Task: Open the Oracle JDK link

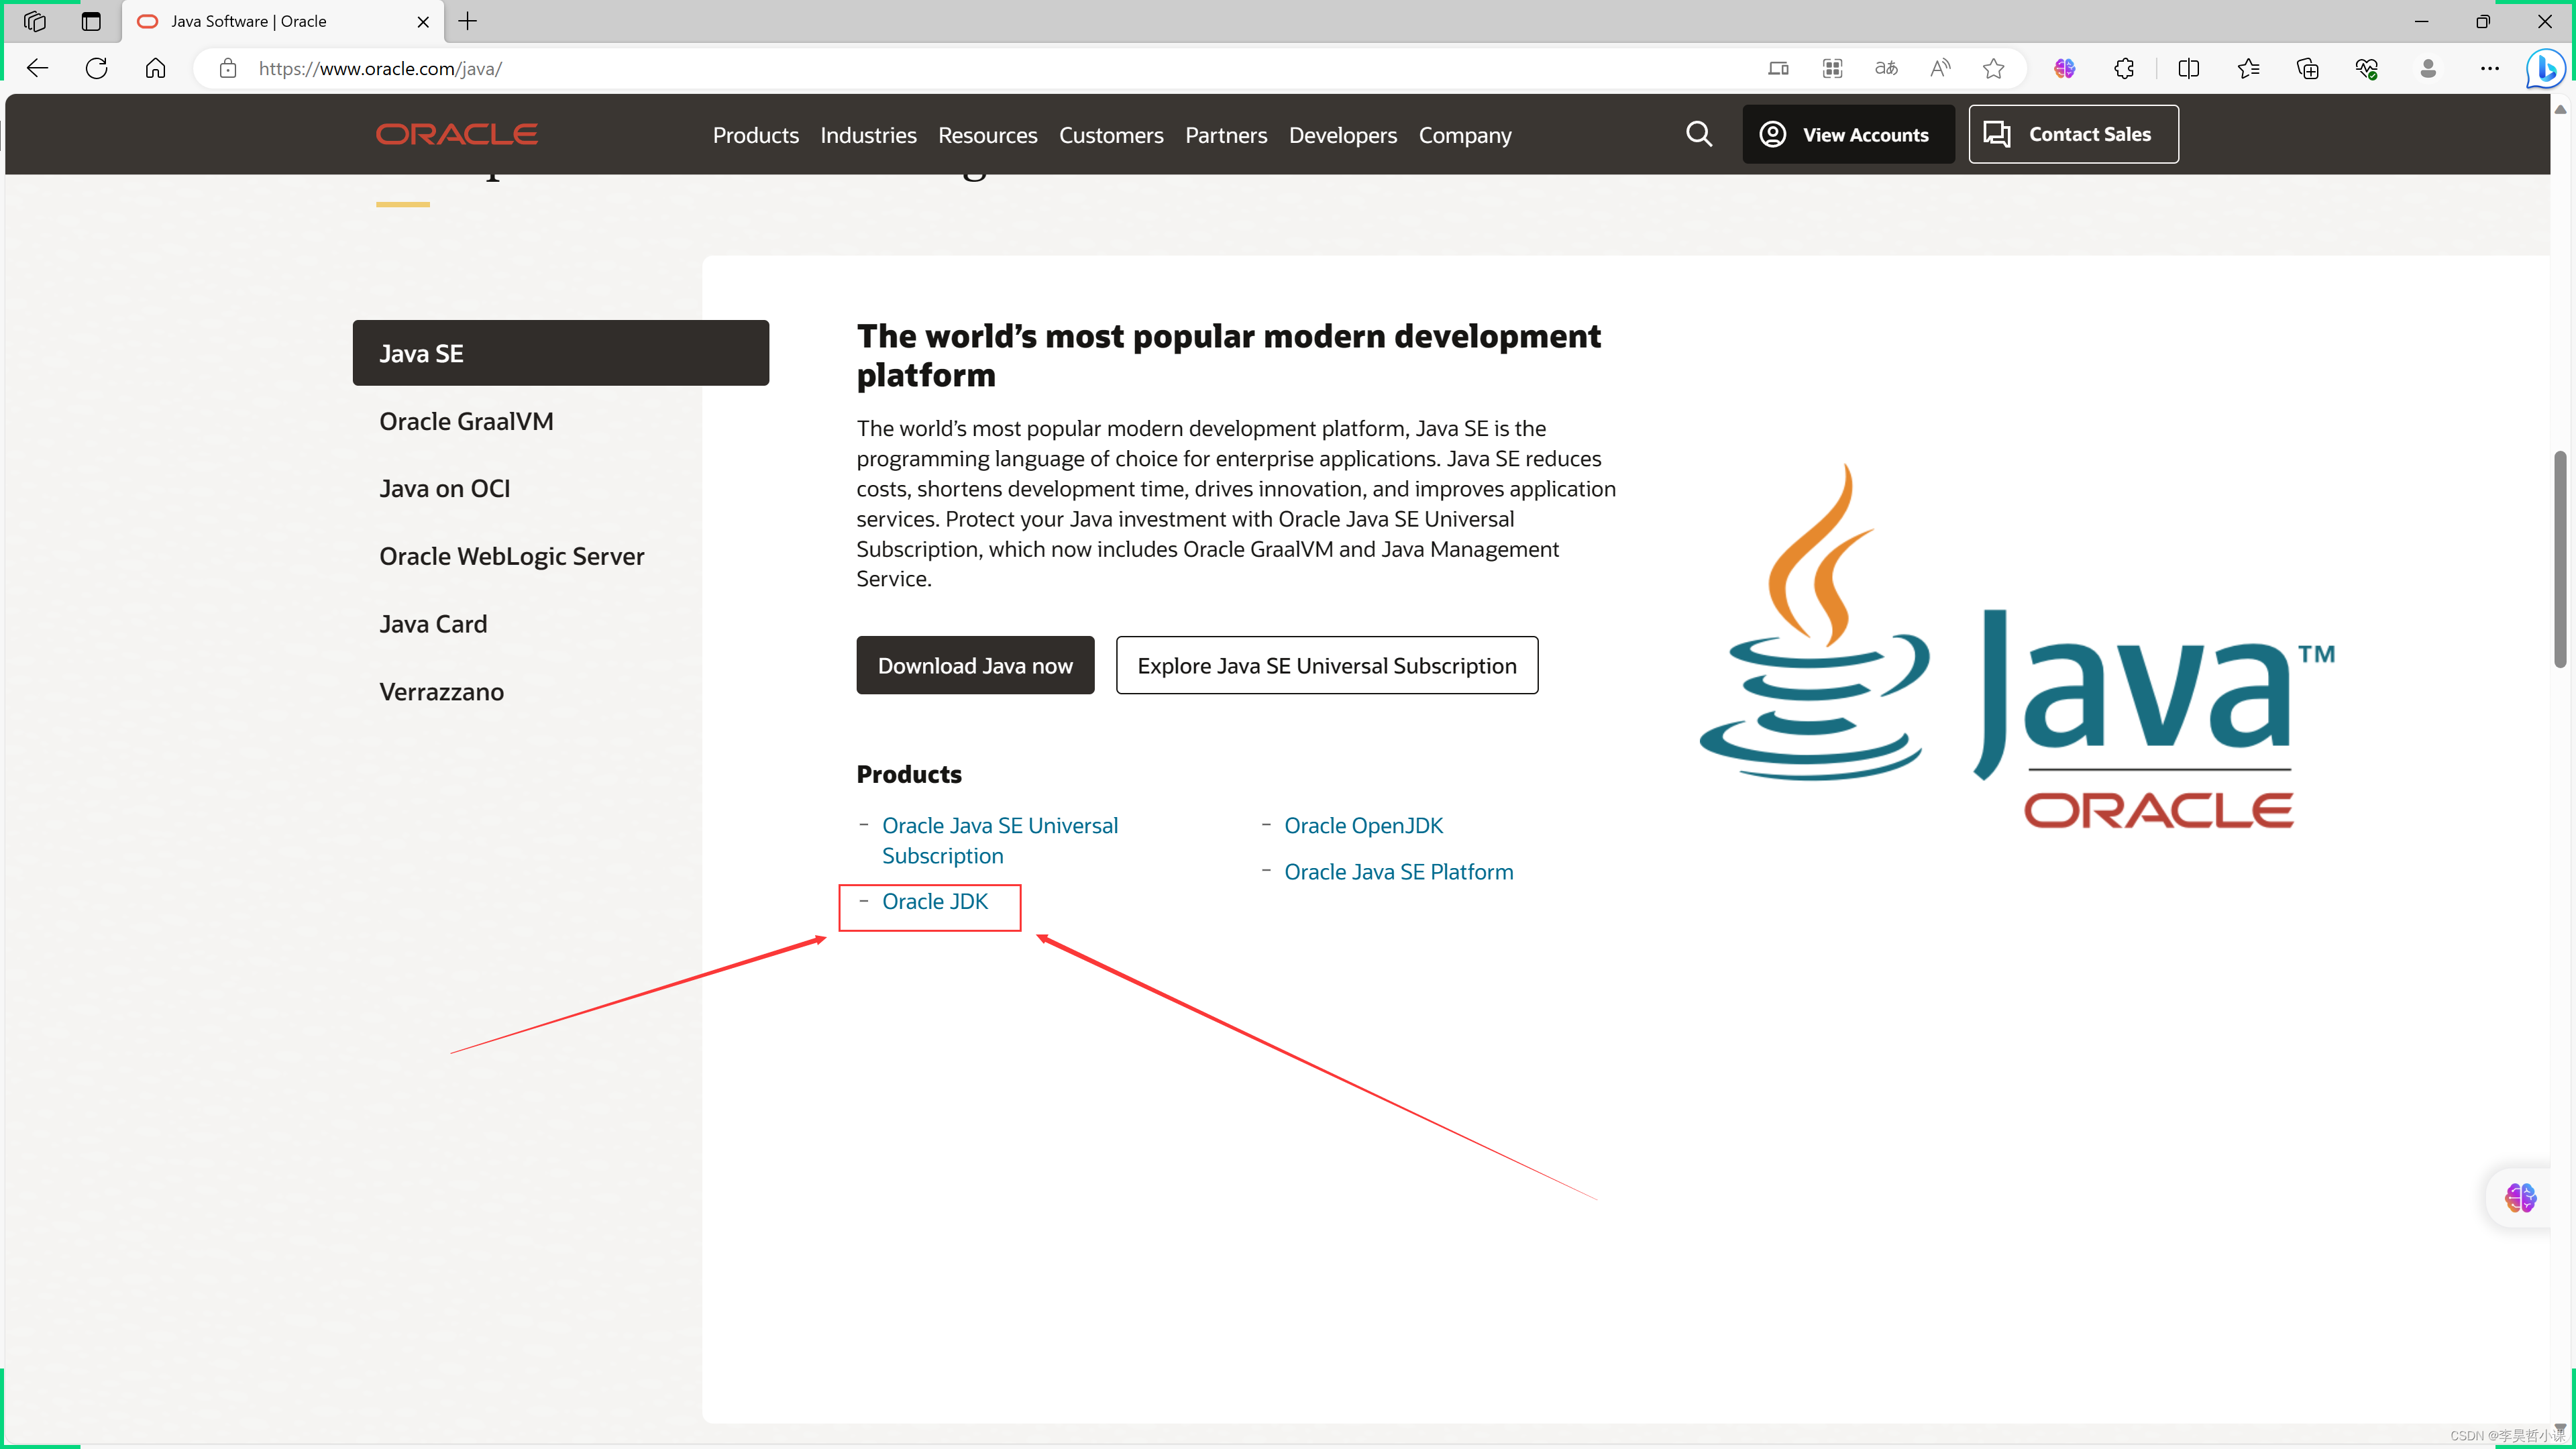Action: coord(934,901)
